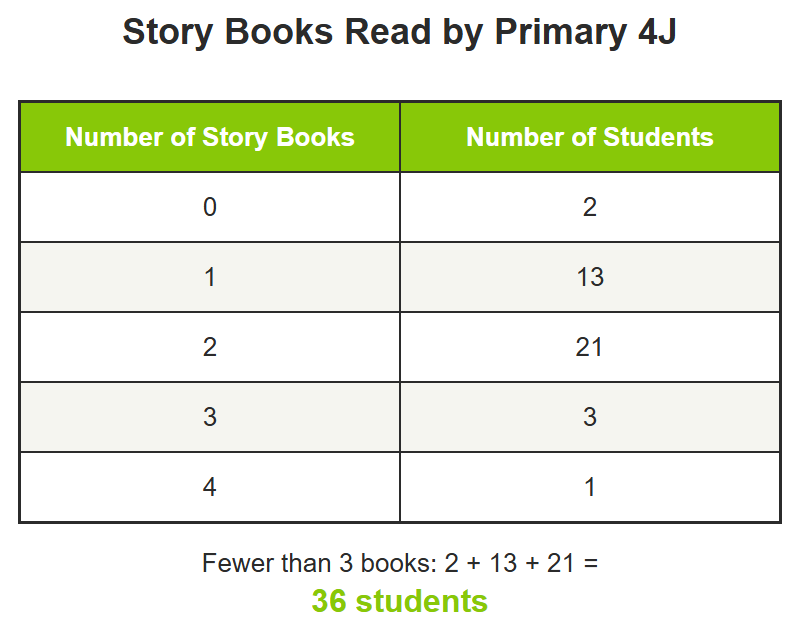Viewport: 800px width, 630px height.
Task: Click the title Story Books Read by Primary 4J
Action: coord(399,32)
